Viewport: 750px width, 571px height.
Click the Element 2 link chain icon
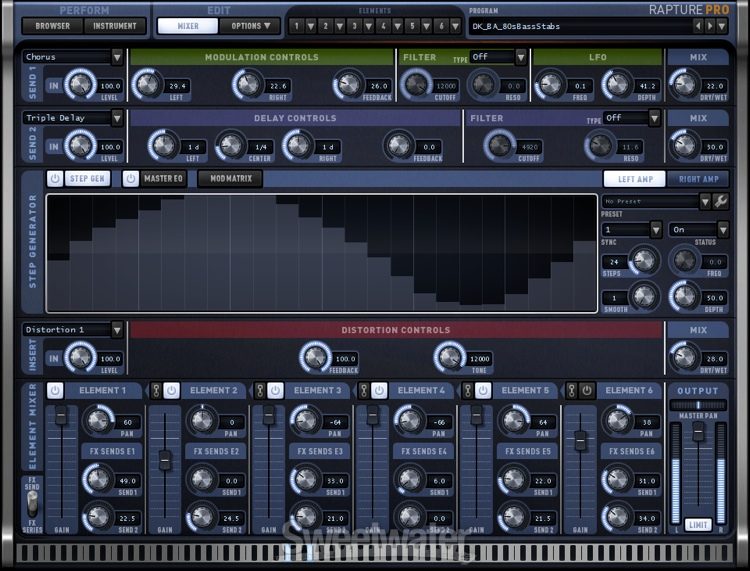[156, 390]
